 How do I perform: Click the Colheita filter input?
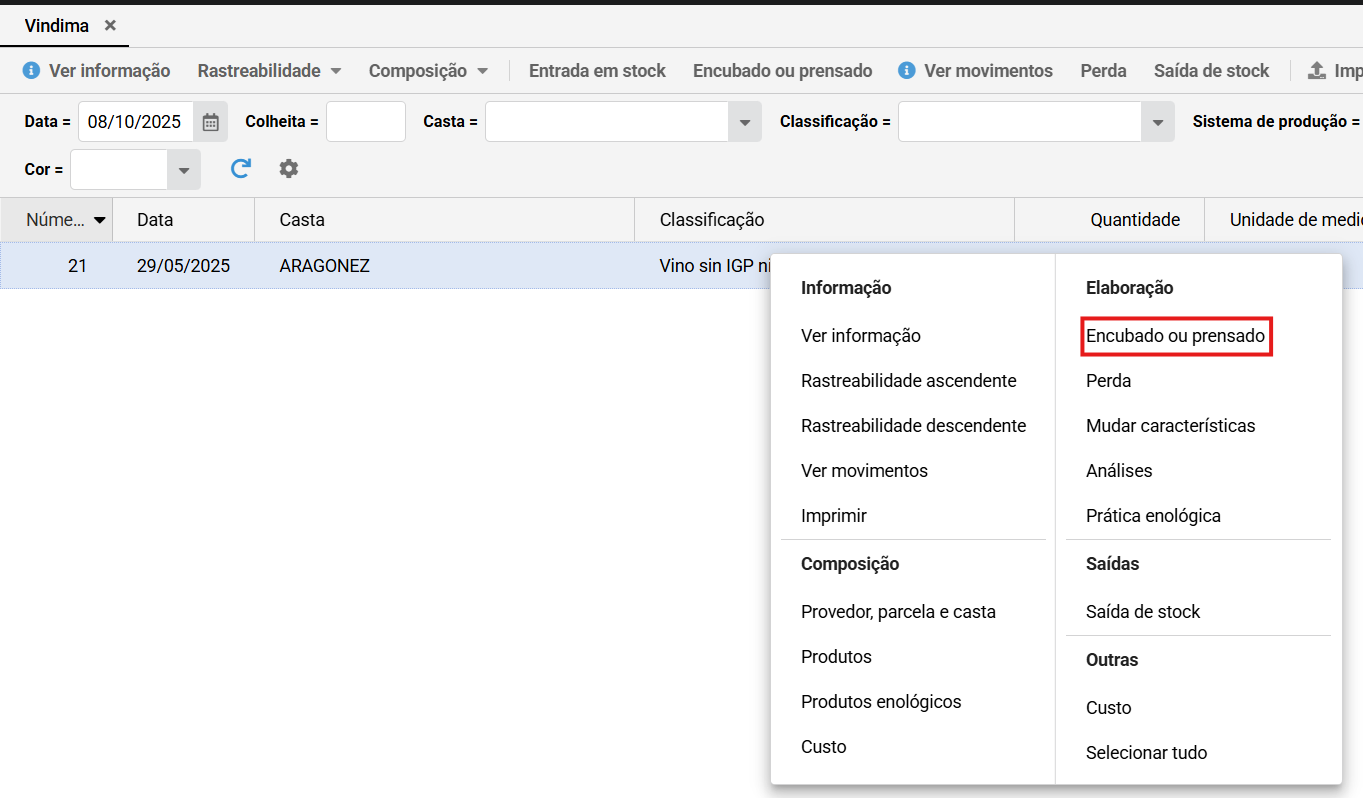(366, 122)
